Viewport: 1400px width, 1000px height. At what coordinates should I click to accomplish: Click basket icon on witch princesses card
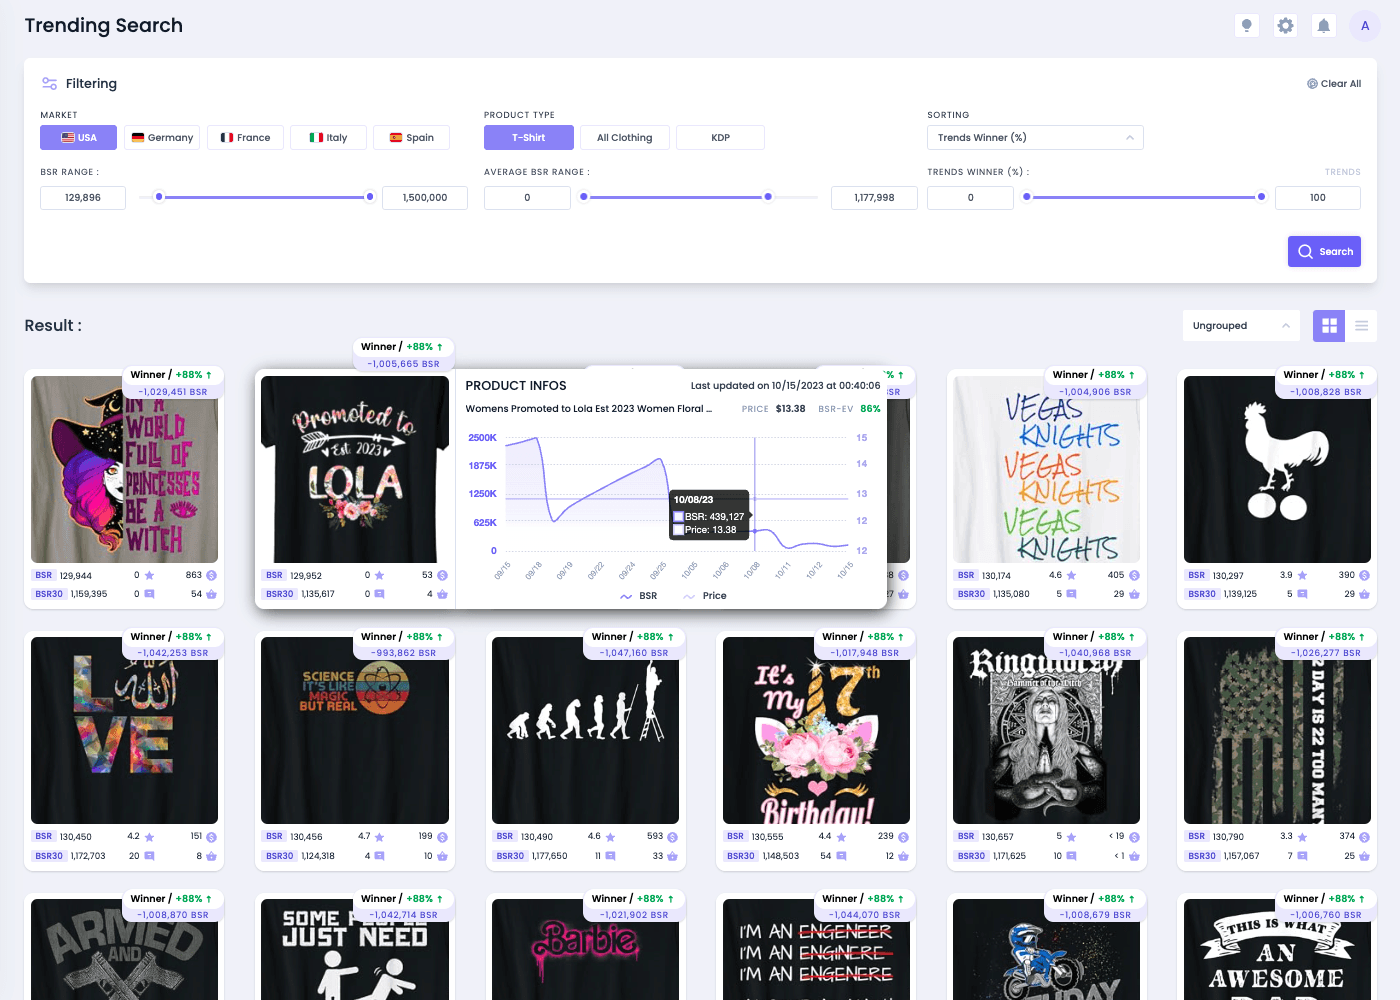(211, 594)
